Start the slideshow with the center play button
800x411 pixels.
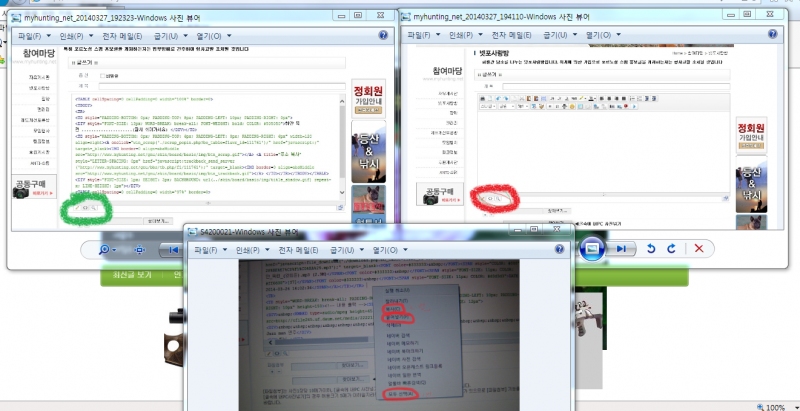[591, 247]
